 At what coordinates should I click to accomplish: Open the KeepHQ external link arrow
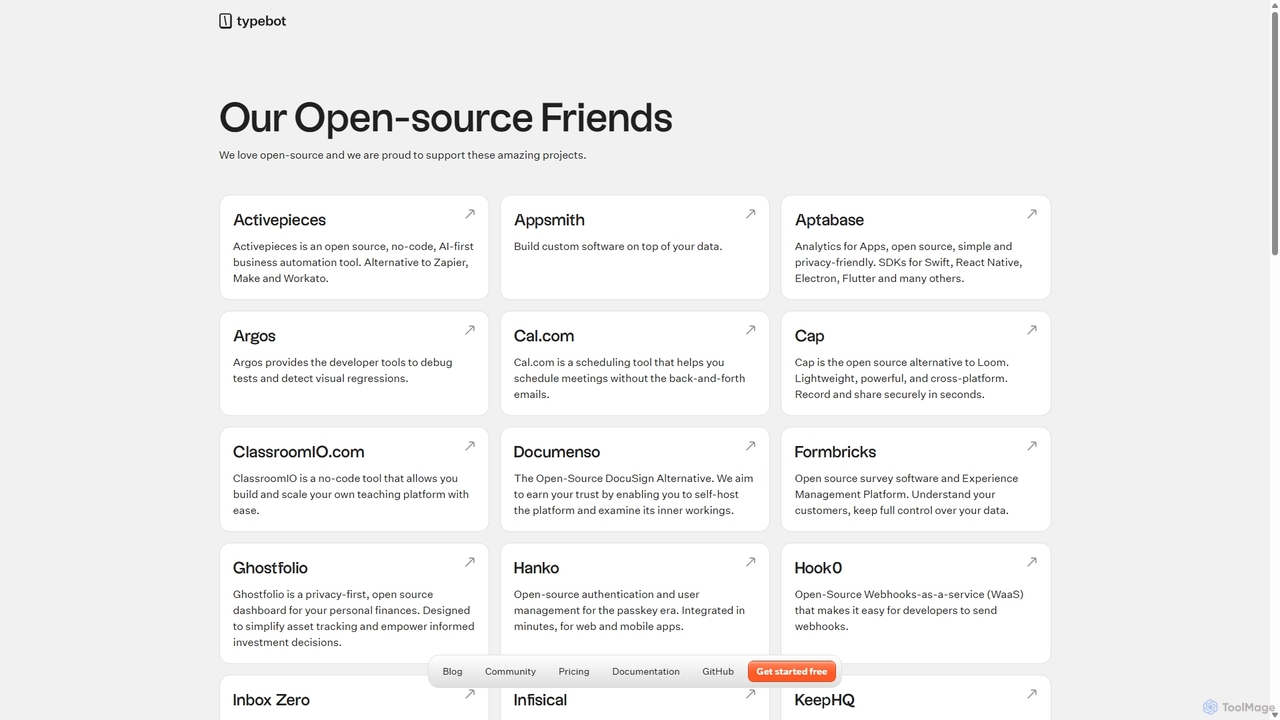pyautogui.click(x=1032, y=694)
